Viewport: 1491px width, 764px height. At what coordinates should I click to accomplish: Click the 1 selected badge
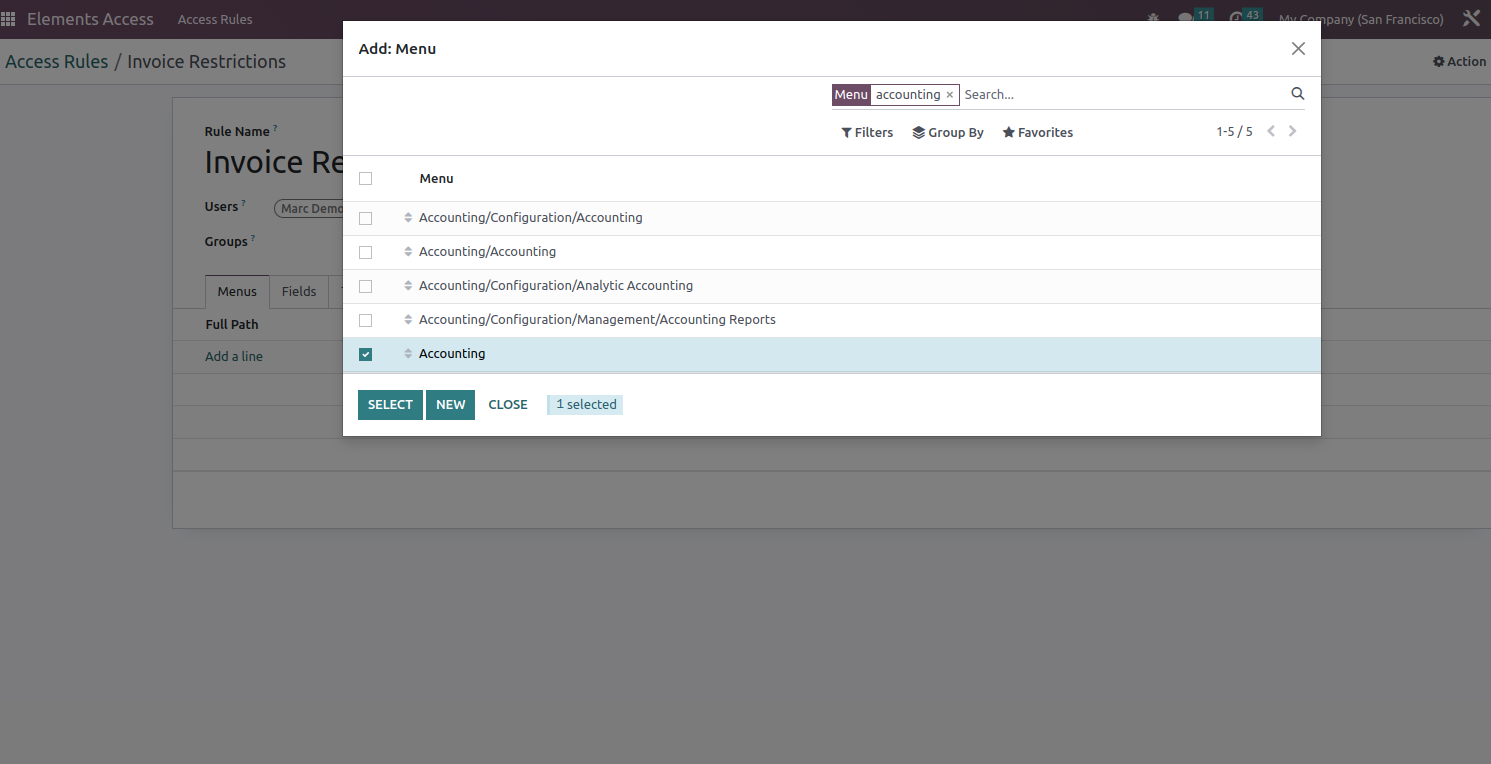[584, 404]
